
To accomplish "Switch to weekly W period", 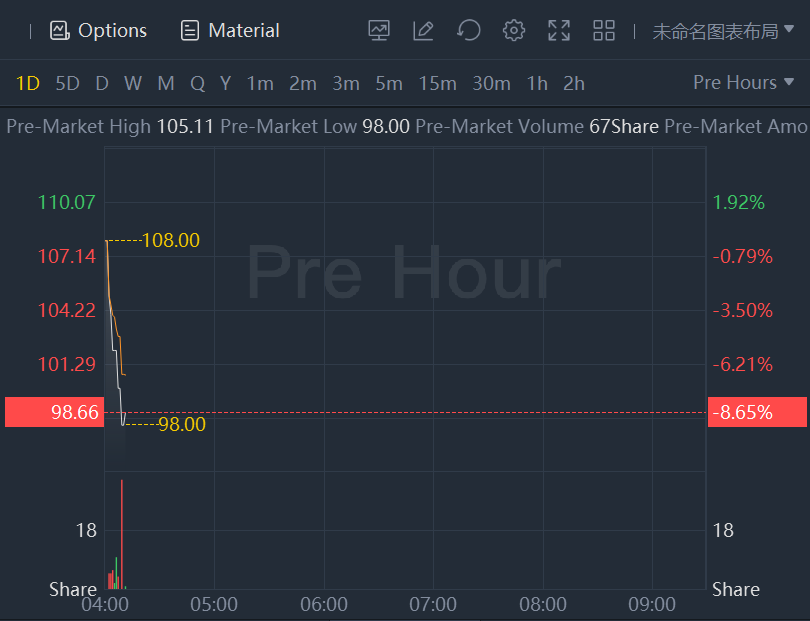I will coord(133,84).
